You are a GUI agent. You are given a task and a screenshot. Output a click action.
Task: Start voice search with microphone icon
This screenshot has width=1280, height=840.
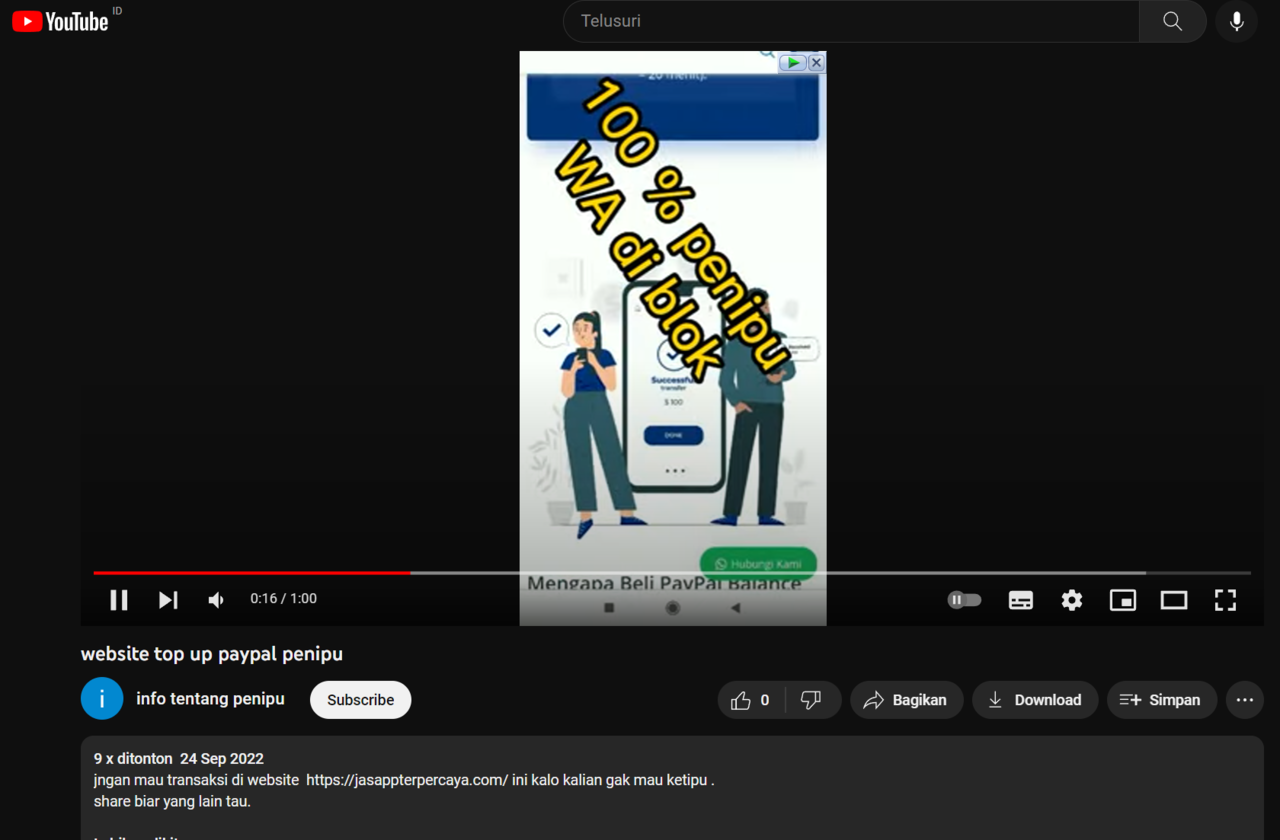click(1237, 21)
